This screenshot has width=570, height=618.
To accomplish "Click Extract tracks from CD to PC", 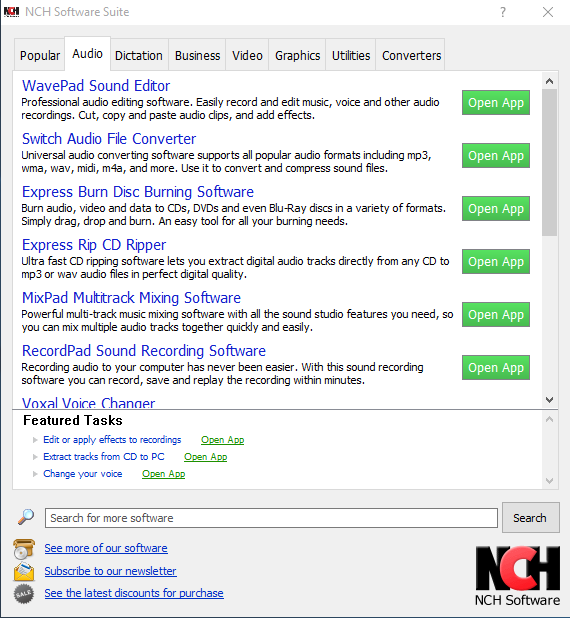I will 104,457.
